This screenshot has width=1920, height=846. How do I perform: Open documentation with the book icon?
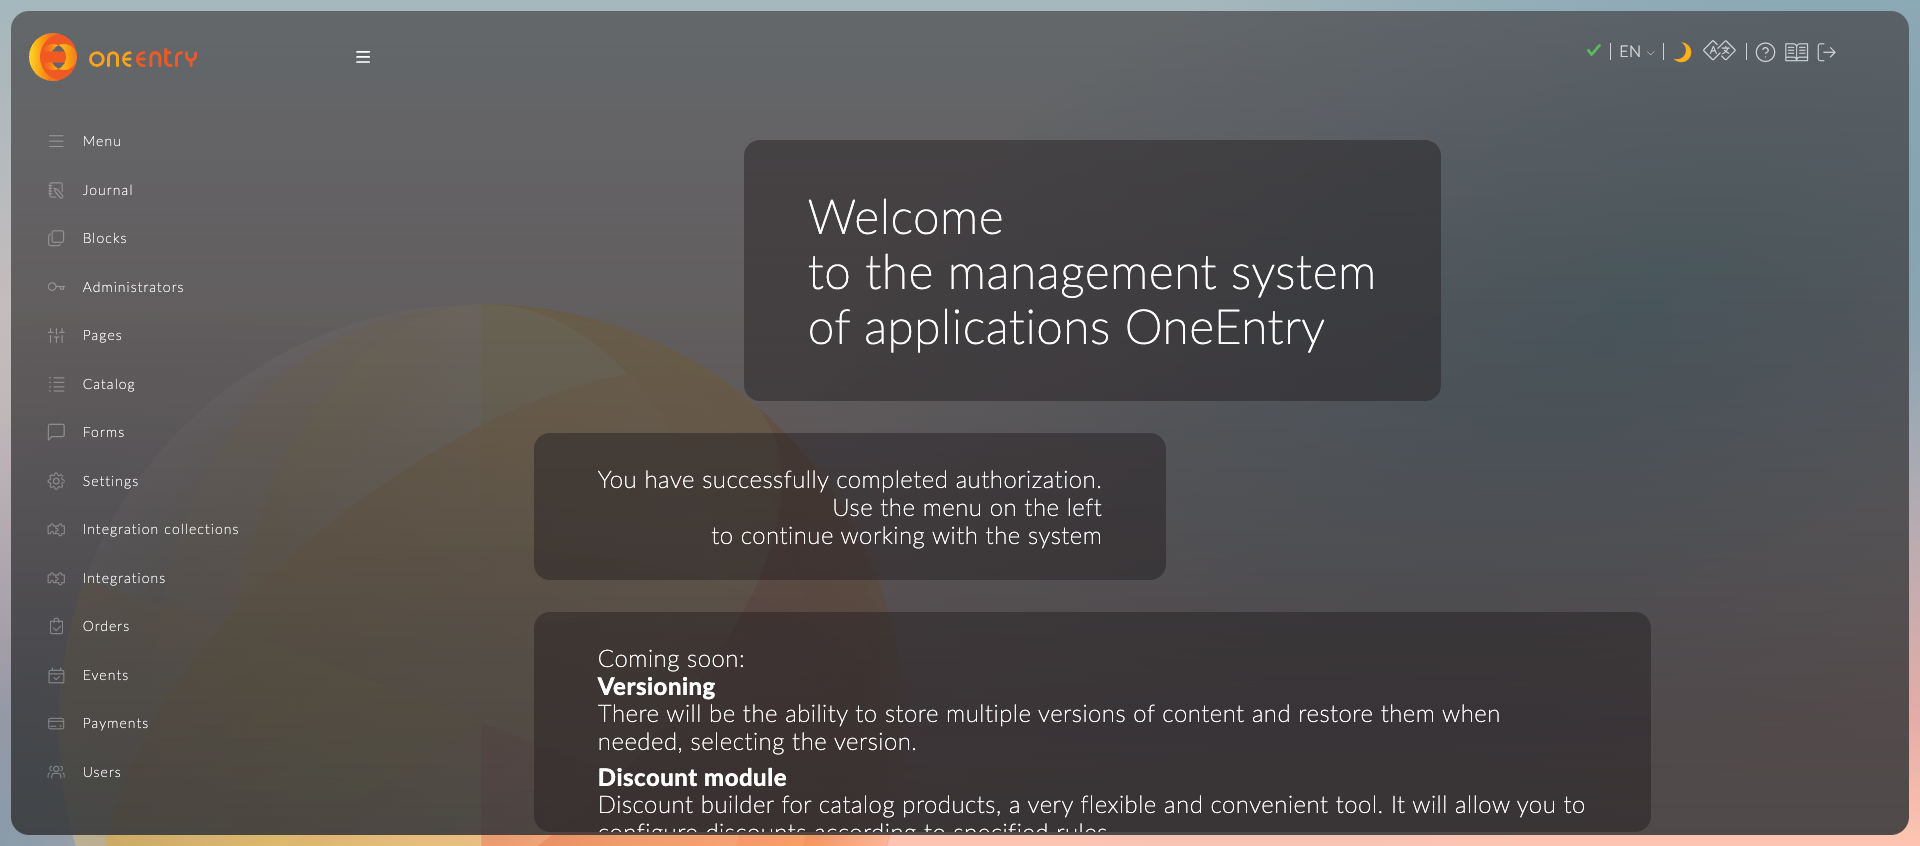tap(1796, 52)
